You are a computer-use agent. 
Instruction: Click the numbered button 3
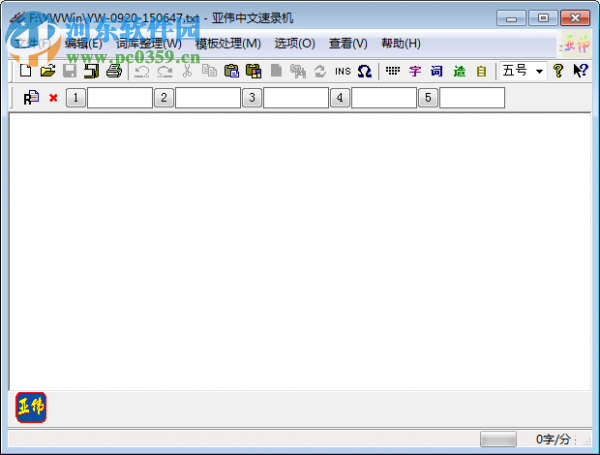click(x=252, y=98)
